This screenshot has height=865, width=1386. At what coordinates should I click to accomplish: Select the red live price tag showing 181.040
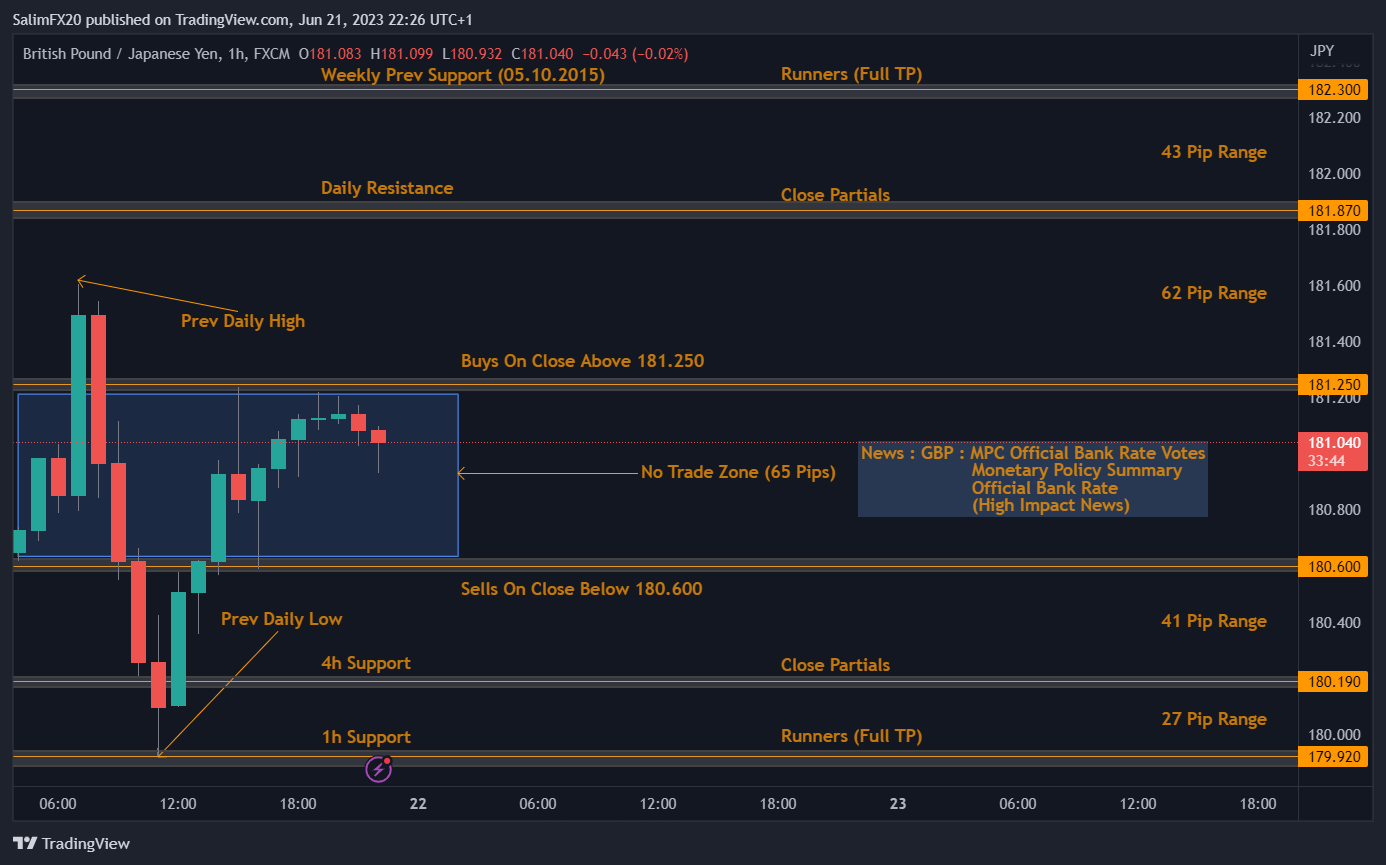point(1333,443)
